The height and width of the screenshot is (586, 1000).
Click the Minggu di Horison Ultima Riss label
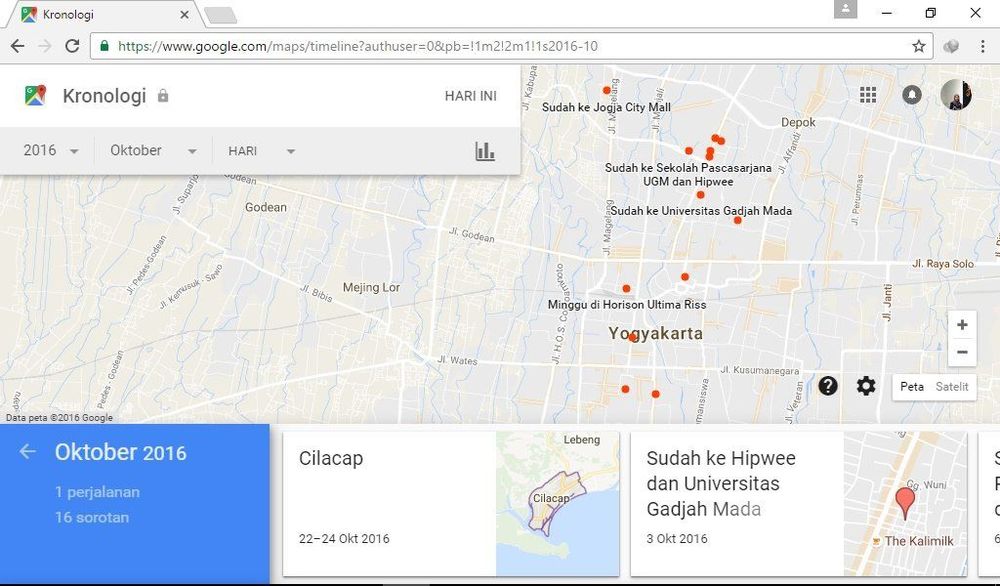627,305
